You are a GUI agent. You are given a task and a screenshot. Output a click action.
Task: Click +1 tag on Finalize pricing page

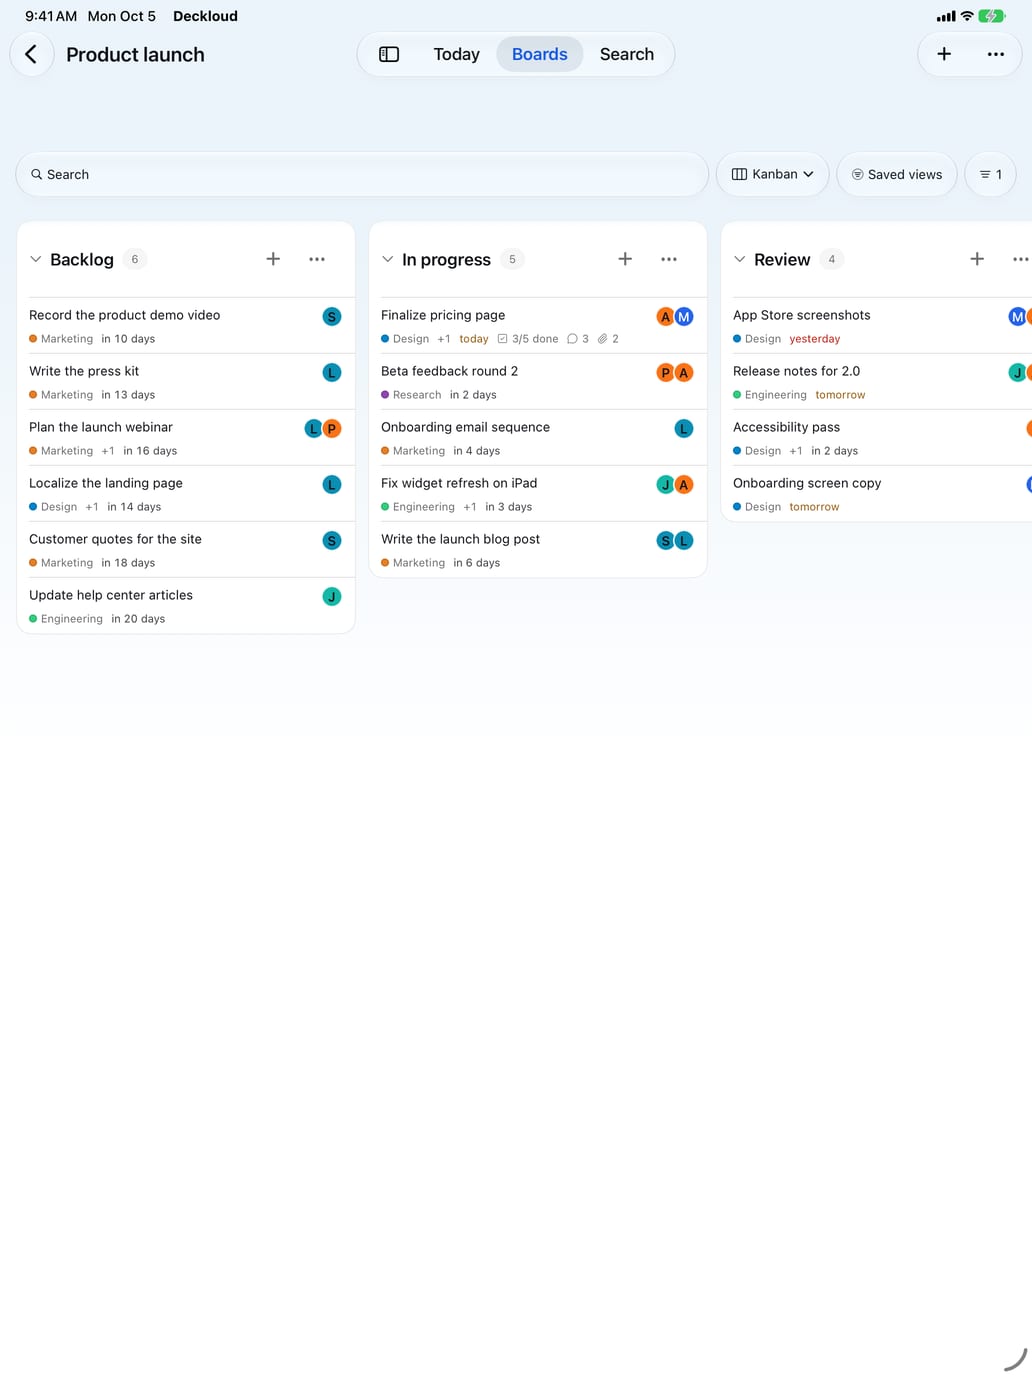point(444,339)
